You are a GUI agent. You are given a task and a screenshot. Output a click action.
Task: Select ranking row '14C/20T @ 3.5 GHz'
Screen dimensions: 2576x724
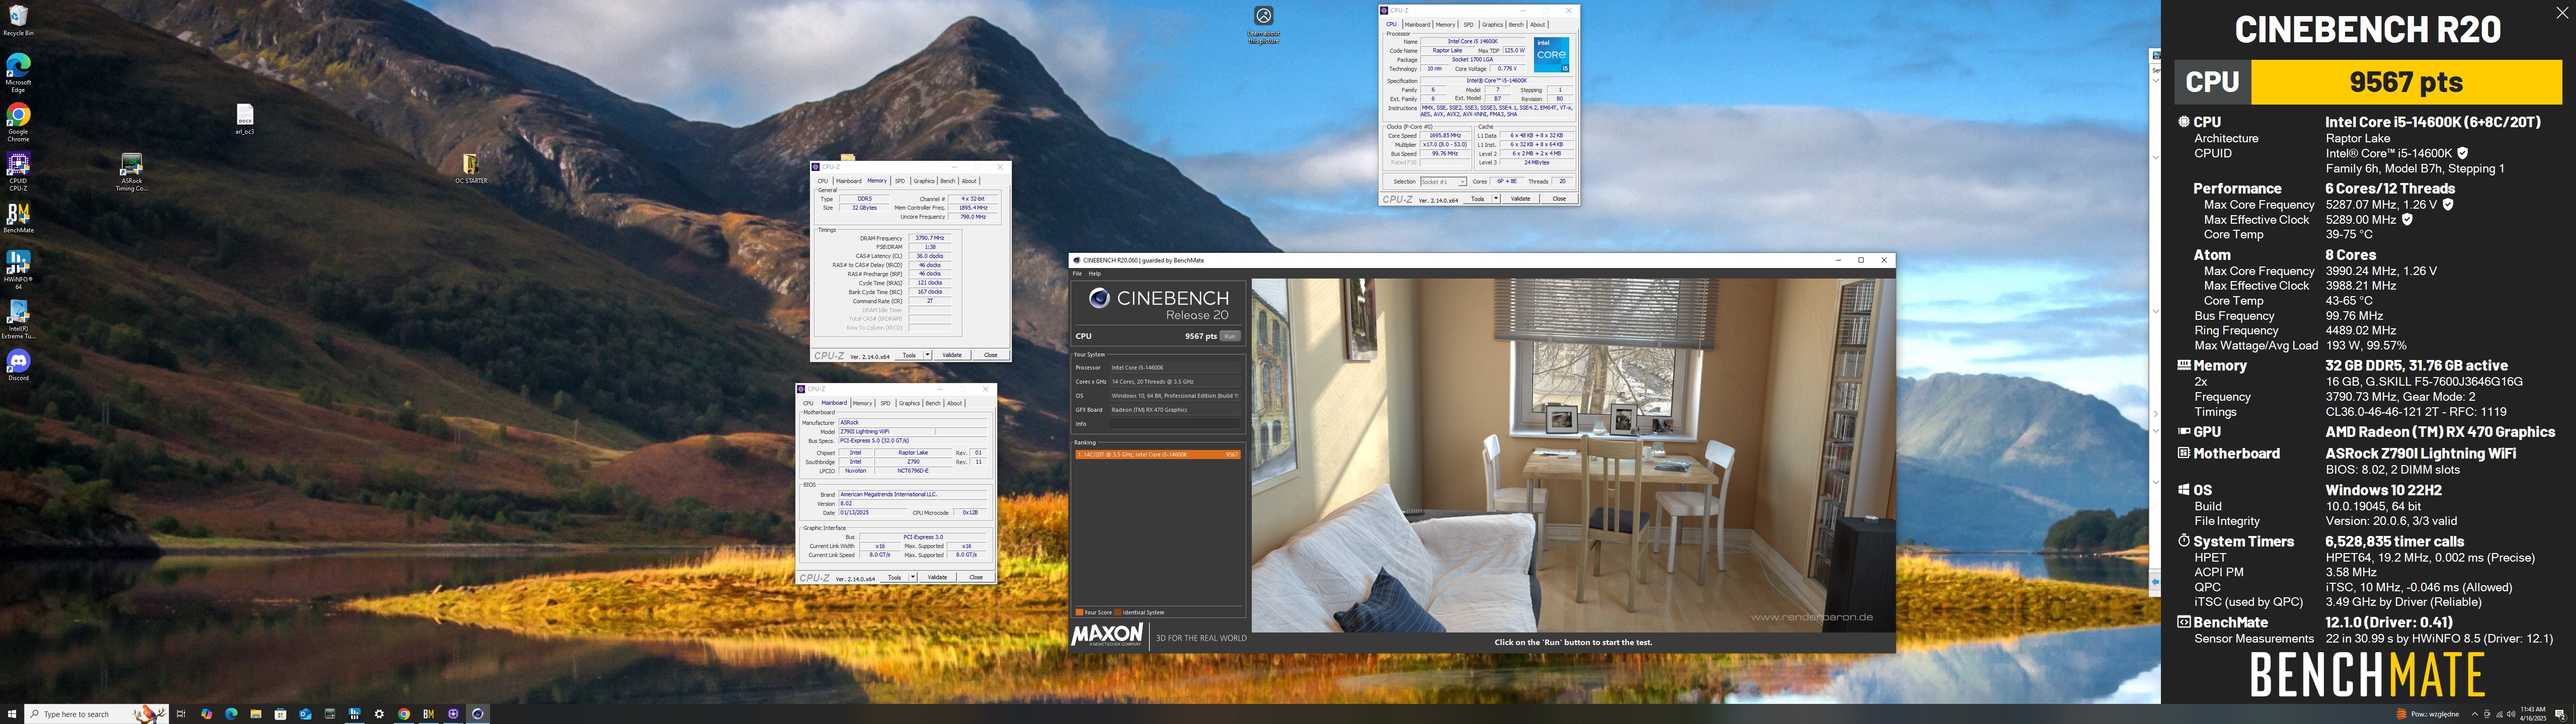coord(1158,454)
